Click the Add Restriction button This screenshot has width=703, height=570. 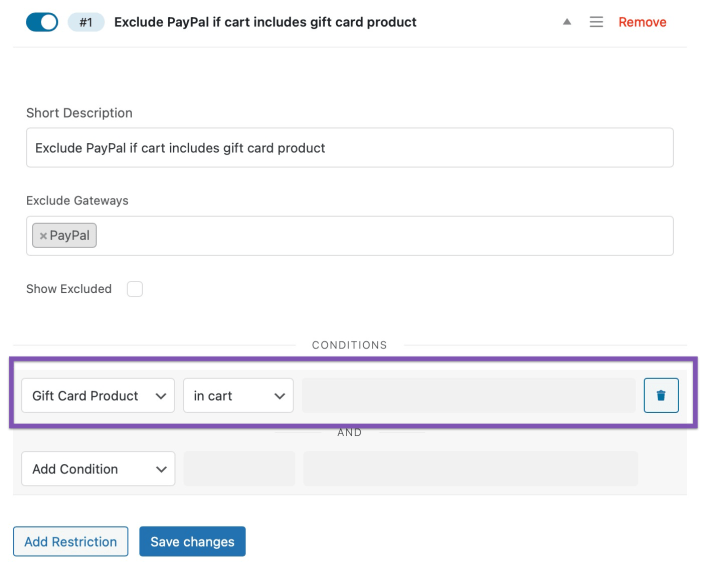click(x=70, y=541)
